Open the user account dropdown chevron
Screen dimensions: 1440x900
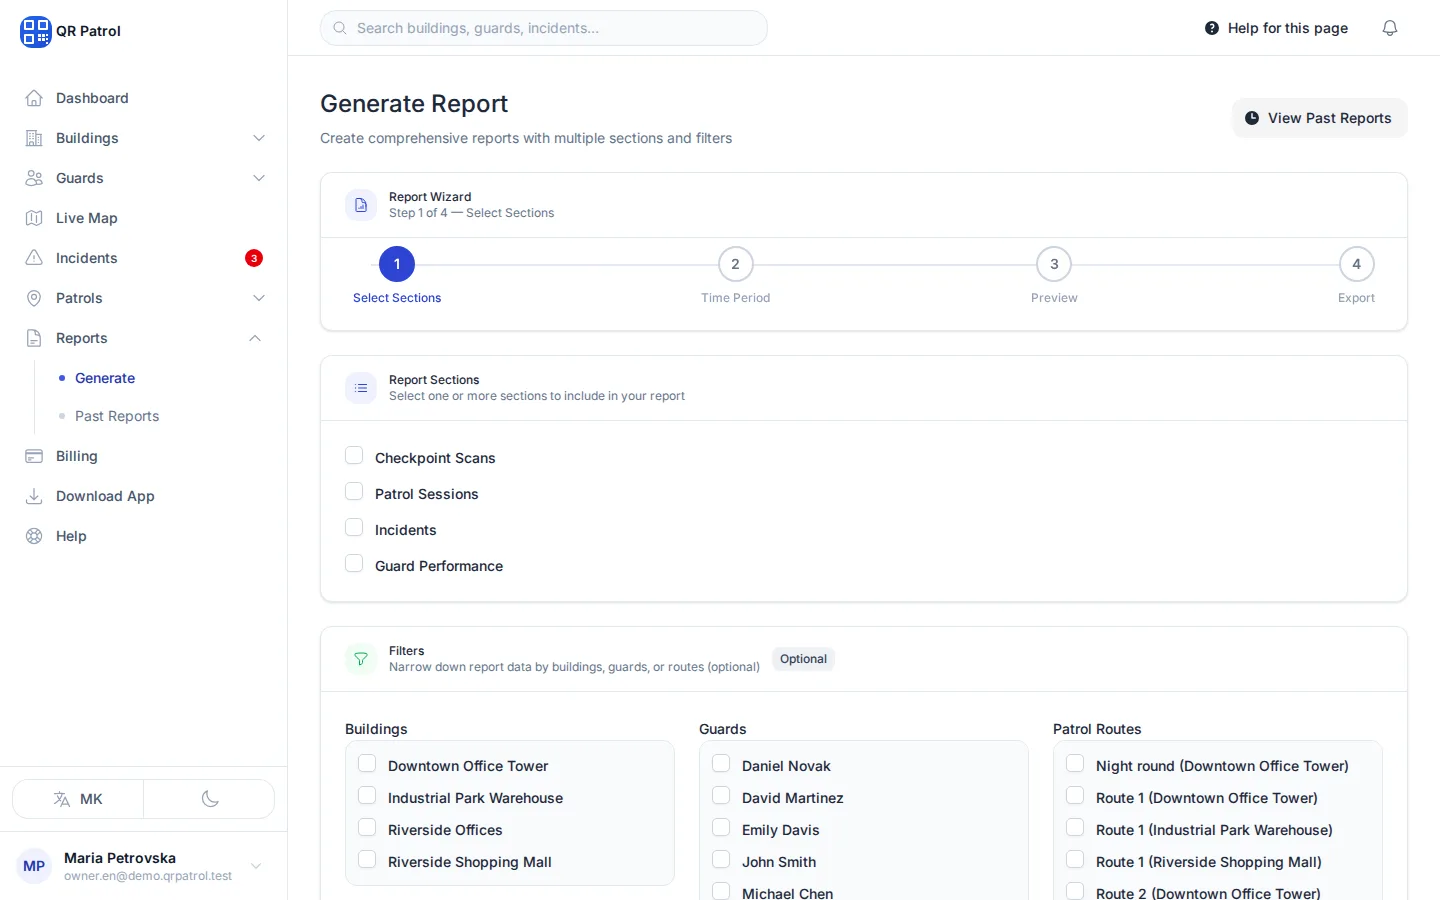pos(256,866)
